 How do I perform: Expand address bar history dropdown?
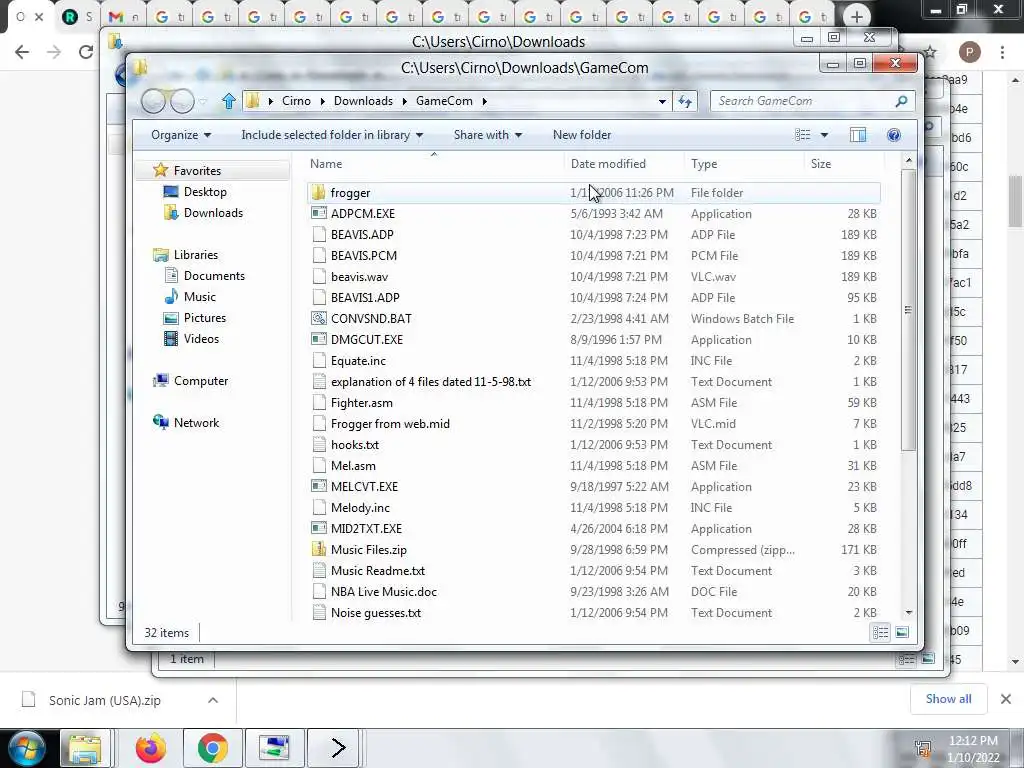click(662, 101)
